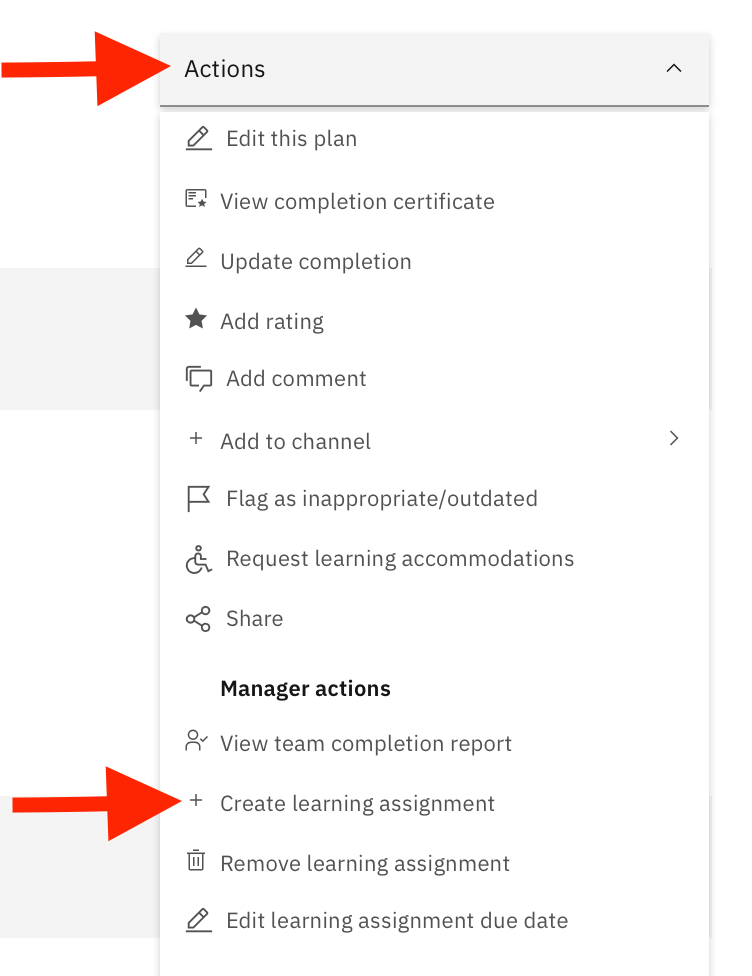Click the flag icon for inappropriate/outdated

[x=199, y=499]
